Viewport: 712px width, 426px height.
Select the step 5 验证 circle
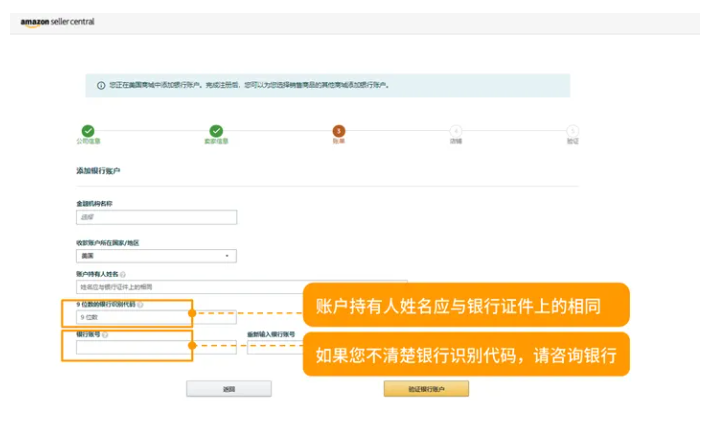[572, 131]
